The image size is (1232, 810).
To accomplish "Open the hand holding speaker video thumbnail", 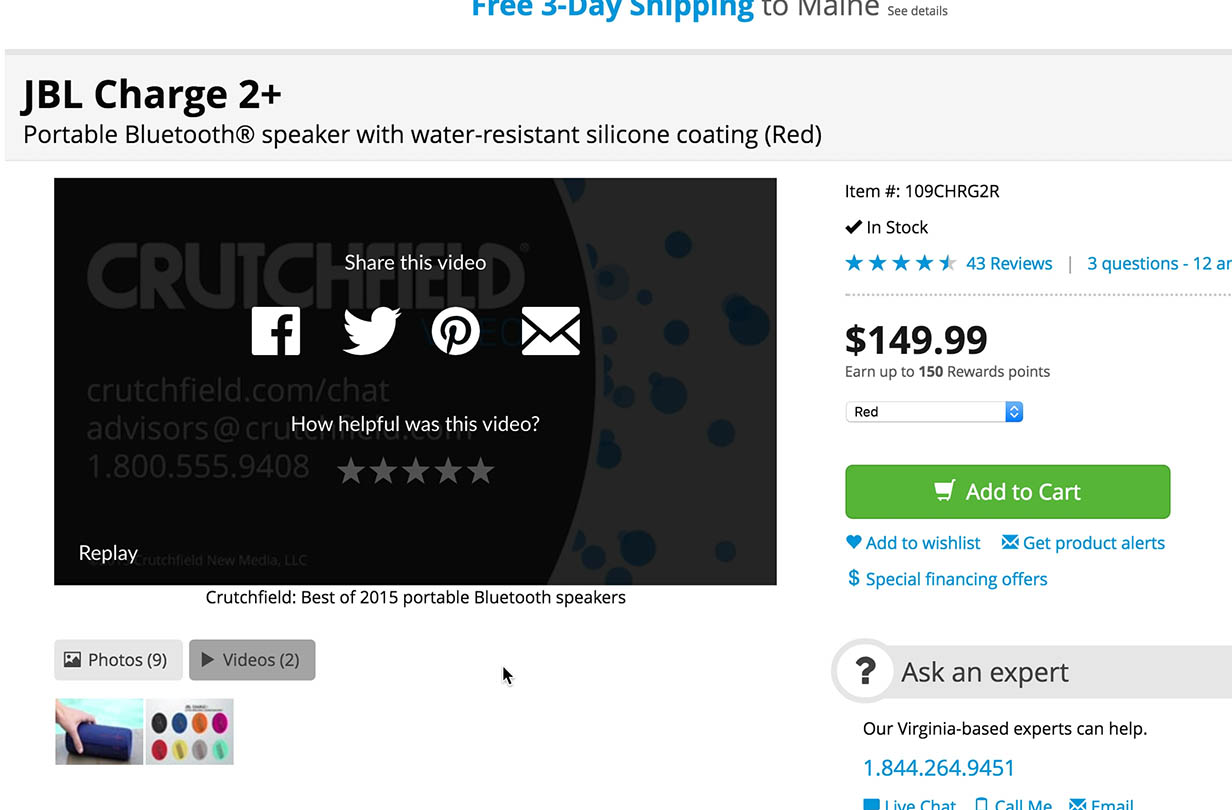I will (x=99, y=732).
